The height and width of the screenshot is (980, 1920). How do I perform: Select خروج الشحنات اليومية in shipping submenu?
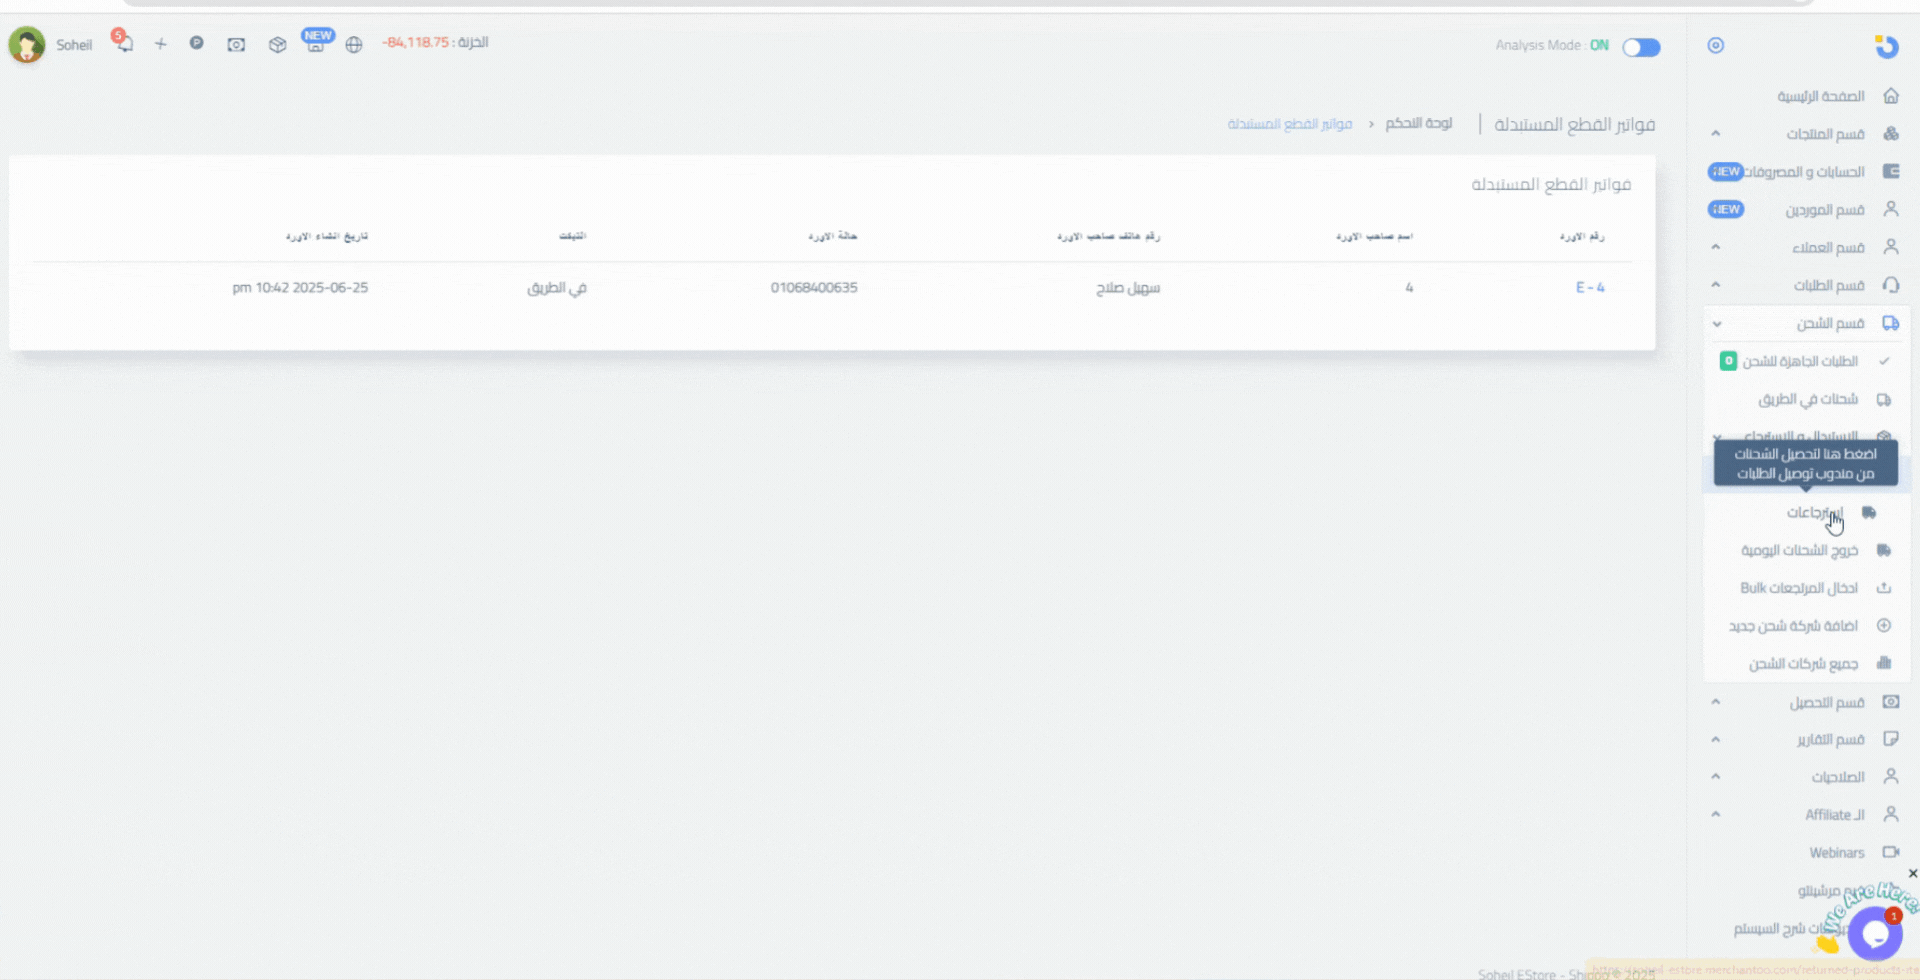click(x=1799, y=550)
